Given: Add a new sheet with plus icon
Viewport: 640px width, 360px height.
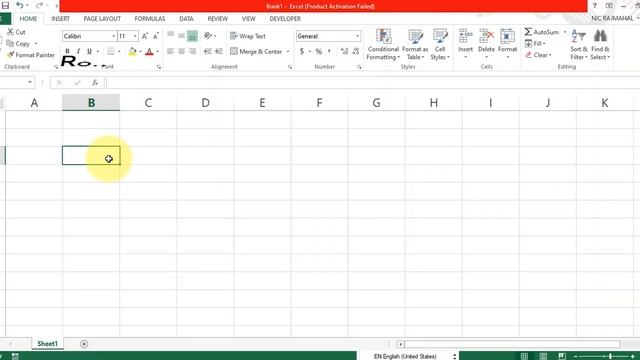Looking at the screenshot, I should (84, 344).
